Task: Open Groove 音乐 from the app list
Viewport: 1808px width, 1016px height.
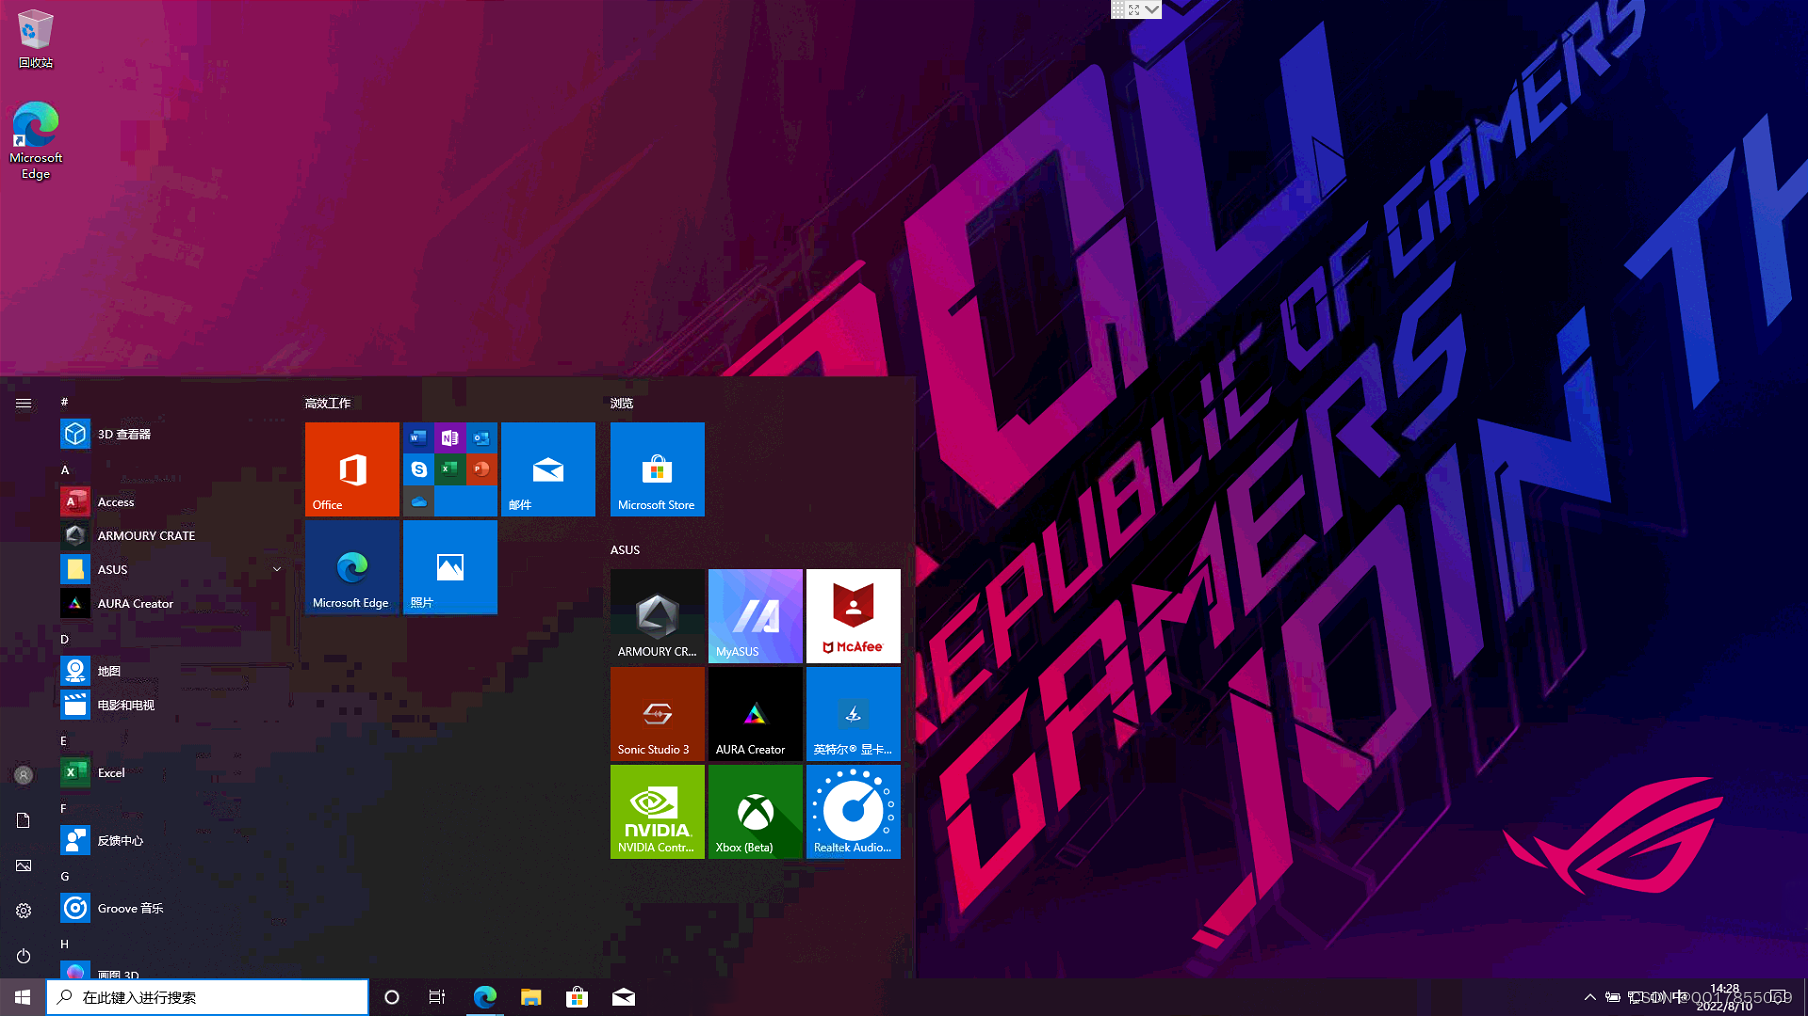Action: click(x=173, y=908)
